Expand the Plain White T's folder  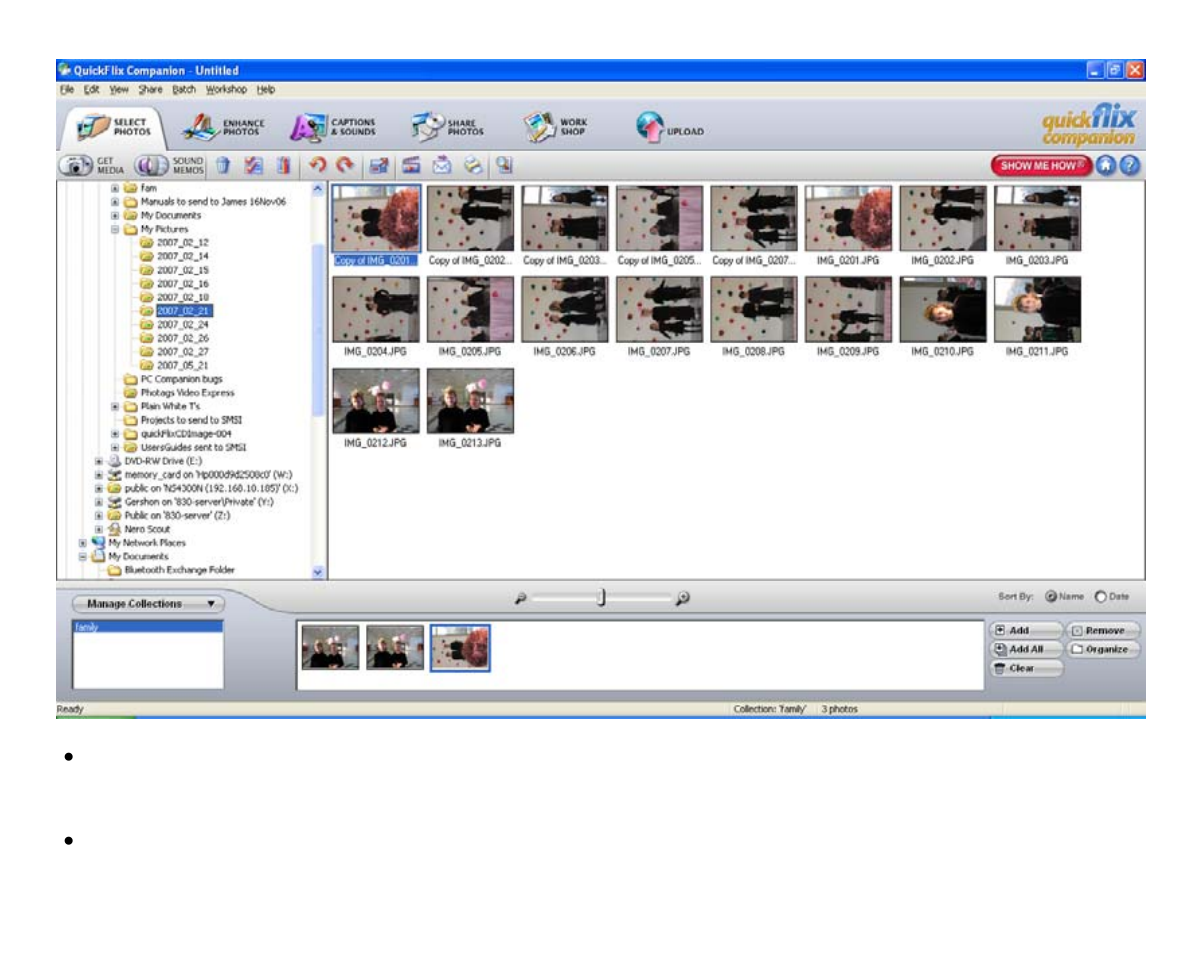point(115,406)
